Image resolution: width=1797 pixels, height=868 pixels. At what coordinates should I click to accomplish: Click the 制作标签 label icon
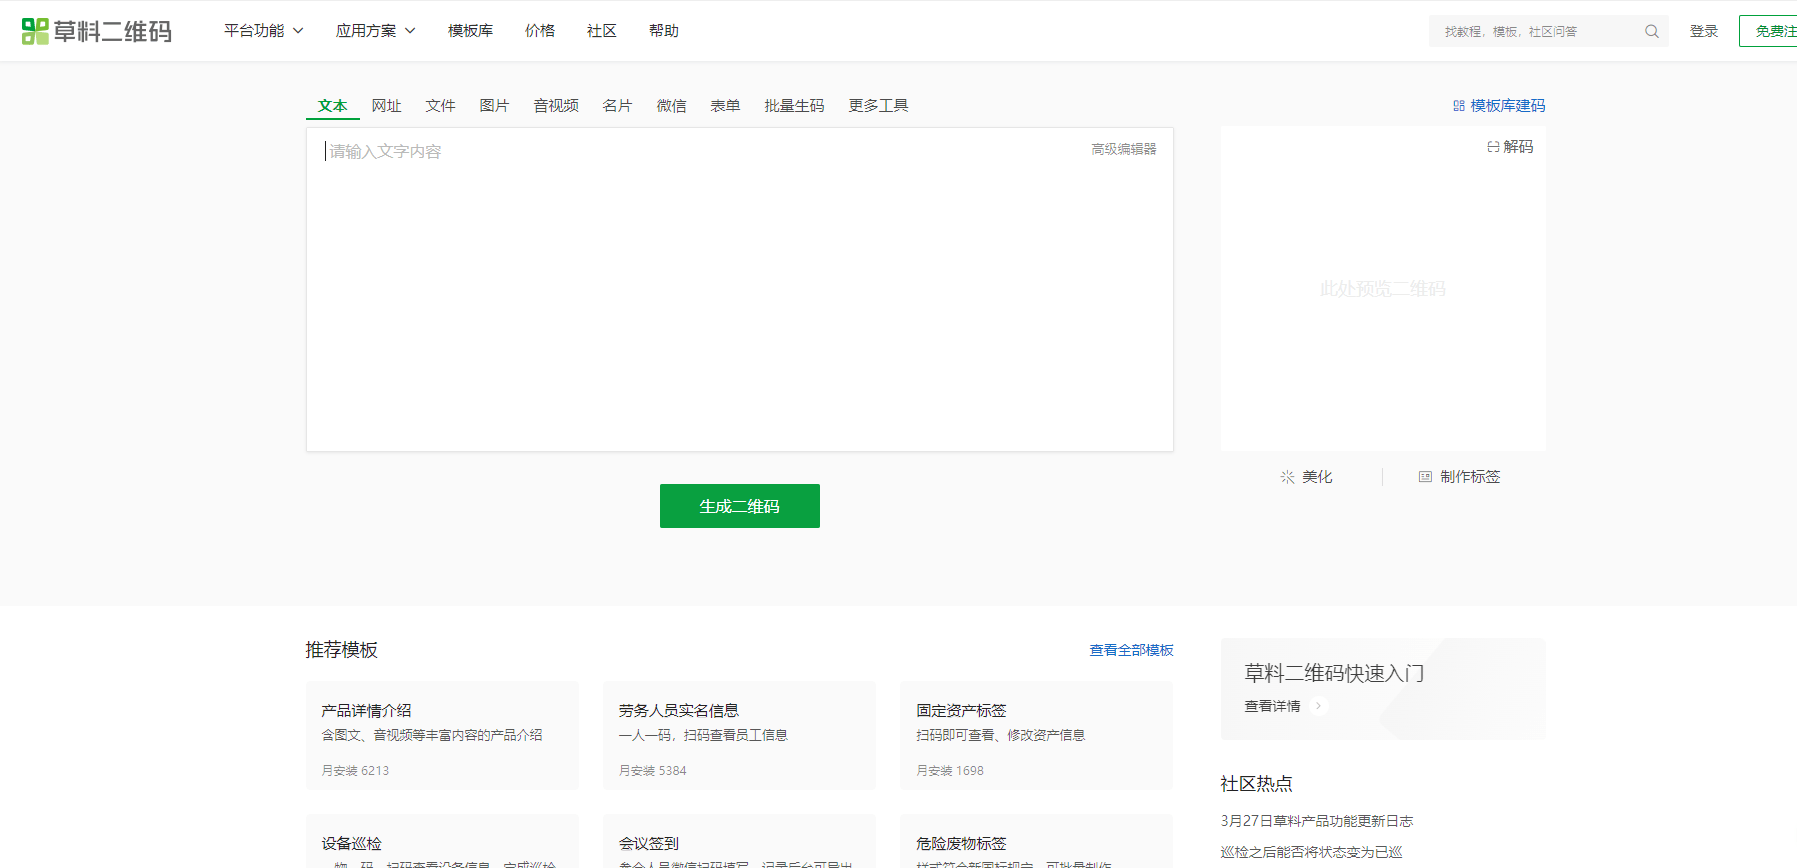tap(1425, 477)
